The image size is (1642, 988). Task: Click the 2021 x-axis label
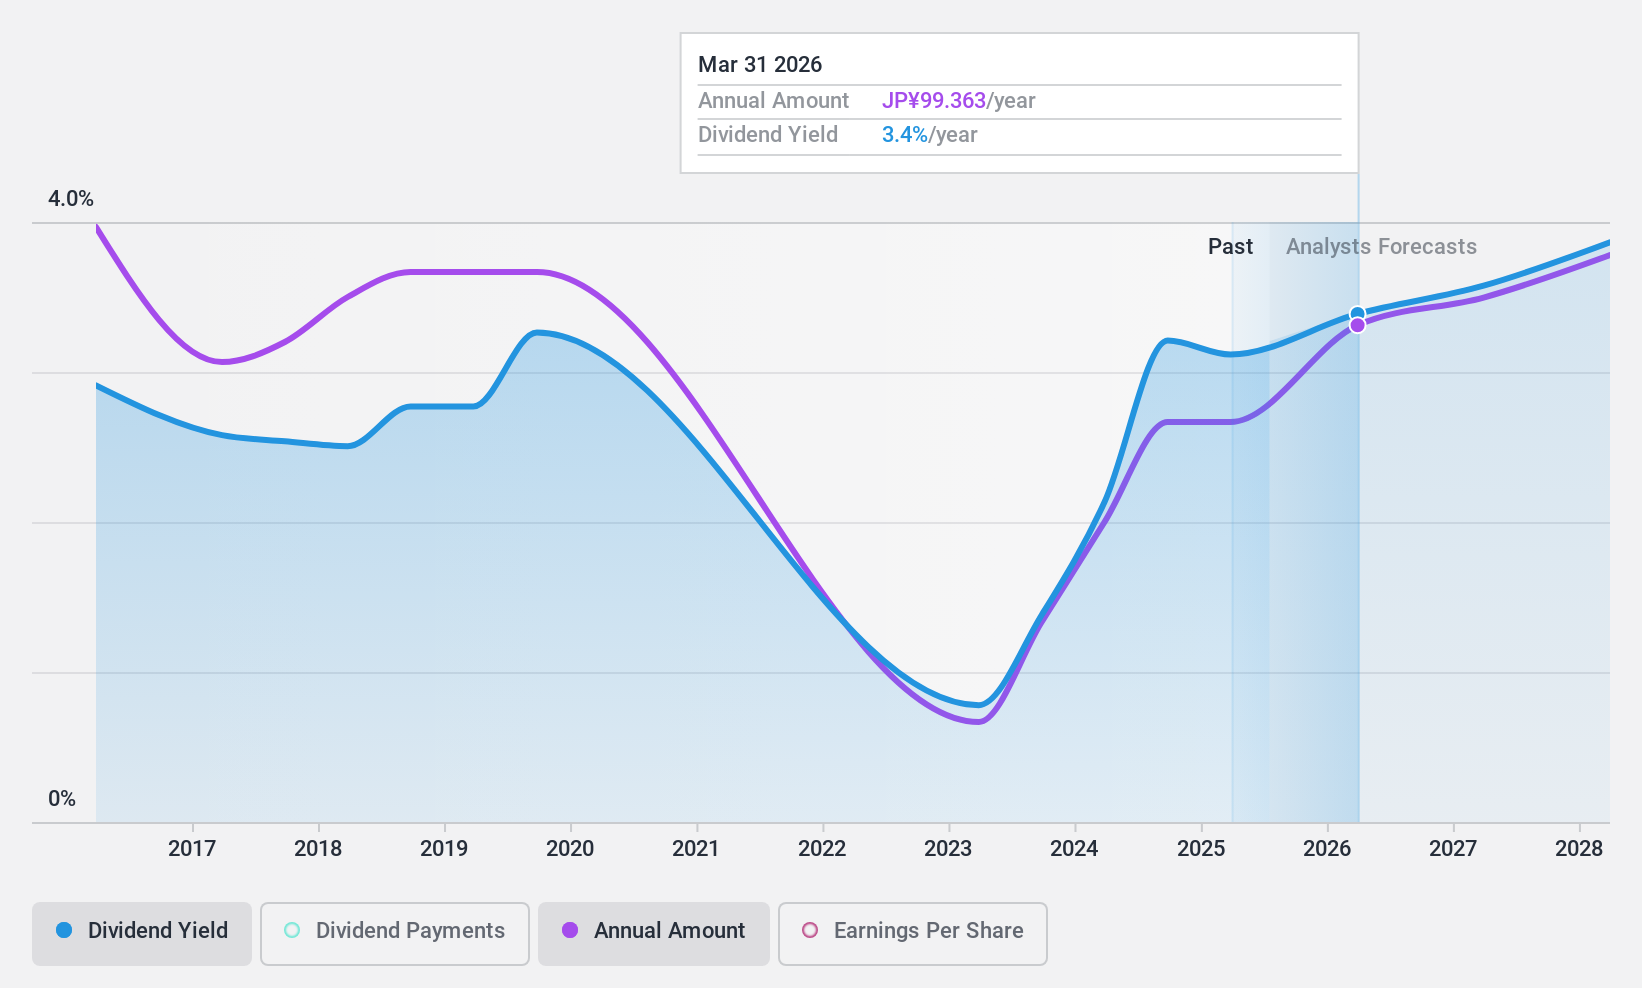pos(696,849)
